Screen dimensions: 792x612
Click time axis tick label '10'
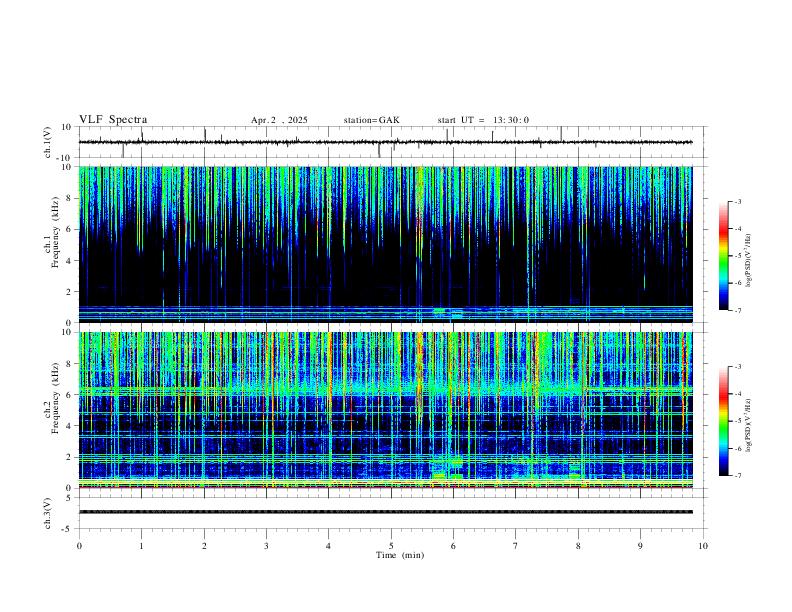pos(703,546)
